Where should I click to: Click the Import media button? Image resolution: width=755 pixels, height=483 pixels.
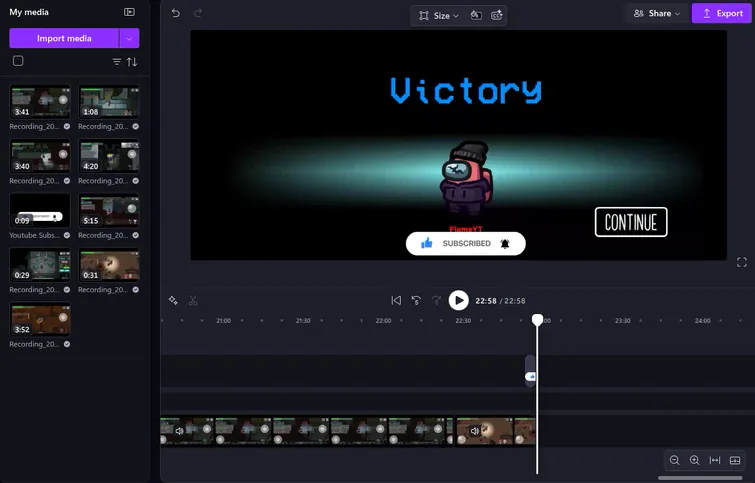[64, 39]
